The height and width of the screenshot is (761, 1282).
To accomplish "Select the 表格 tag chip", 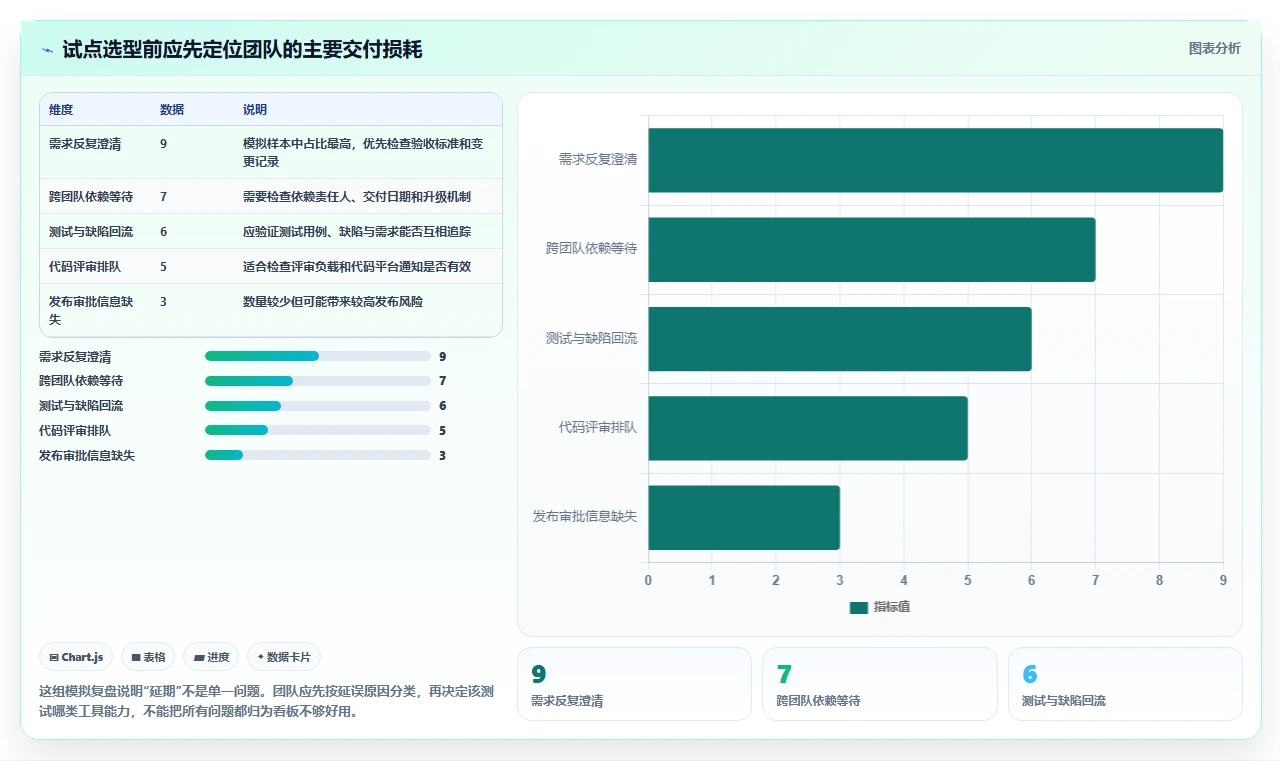I will click(148, 657).
